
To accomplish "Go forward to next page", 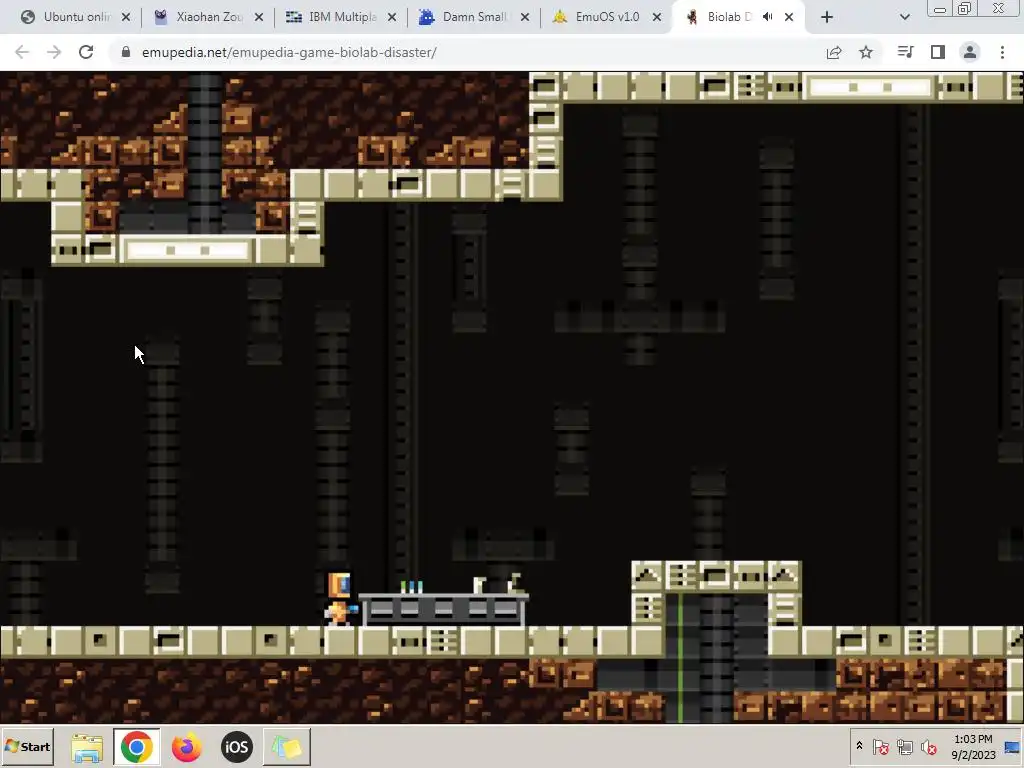I will [x=54, y=52].
